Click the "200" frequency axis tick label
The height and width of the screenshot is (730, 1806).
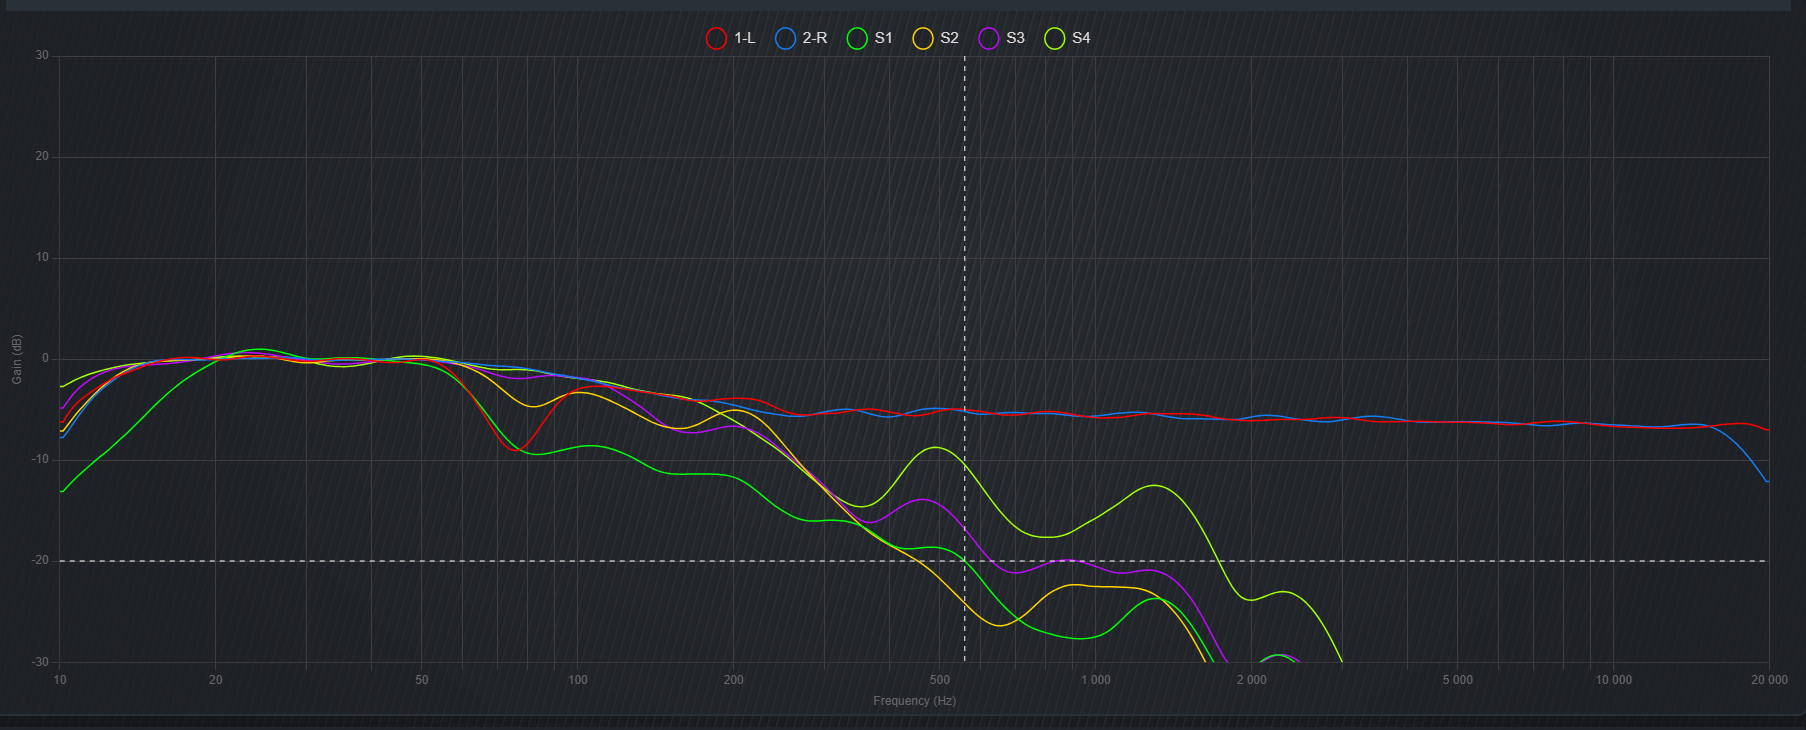click(734, 680)
